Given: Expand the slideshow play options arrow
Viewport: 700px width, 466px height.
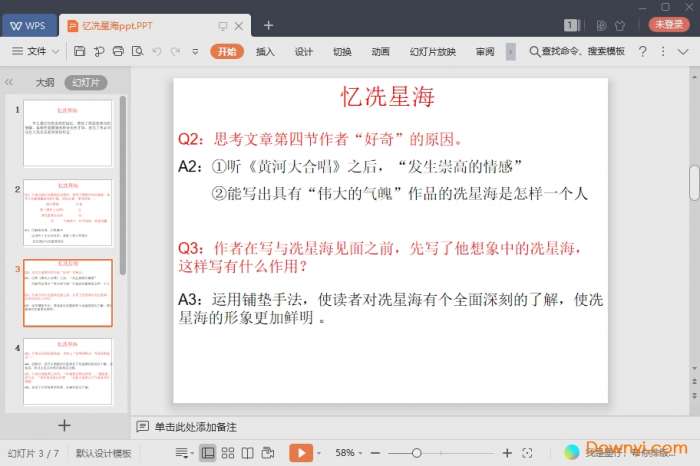Looking at the screenshot, I should click(x=319, y=453).
